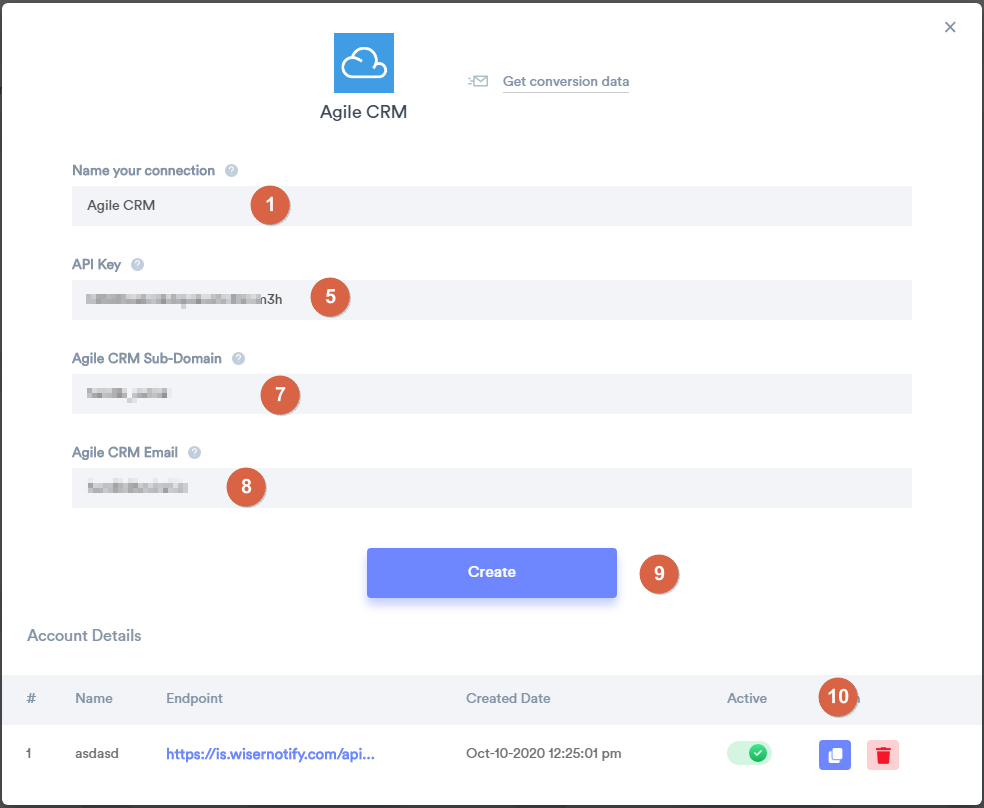Focus the Name your connection field
The width and height of the screenshot is (984, 808).
(x=491, y=206)
